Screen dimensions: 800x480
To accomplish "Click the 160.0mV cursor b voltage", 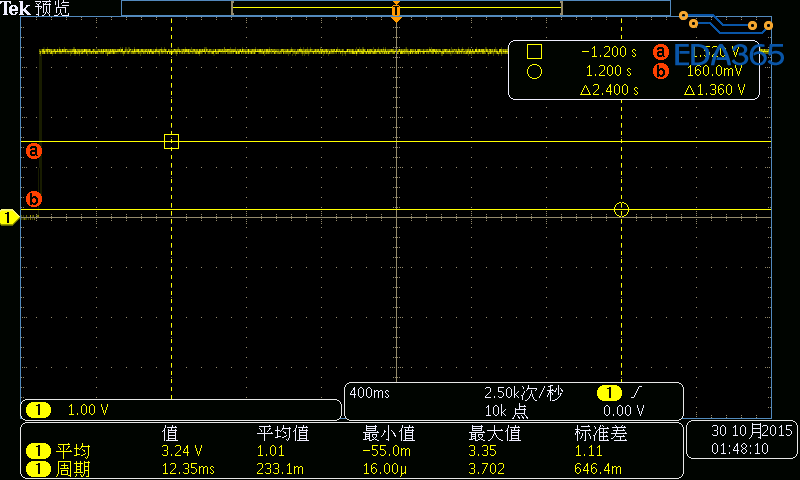I will (x=714, y=71).
